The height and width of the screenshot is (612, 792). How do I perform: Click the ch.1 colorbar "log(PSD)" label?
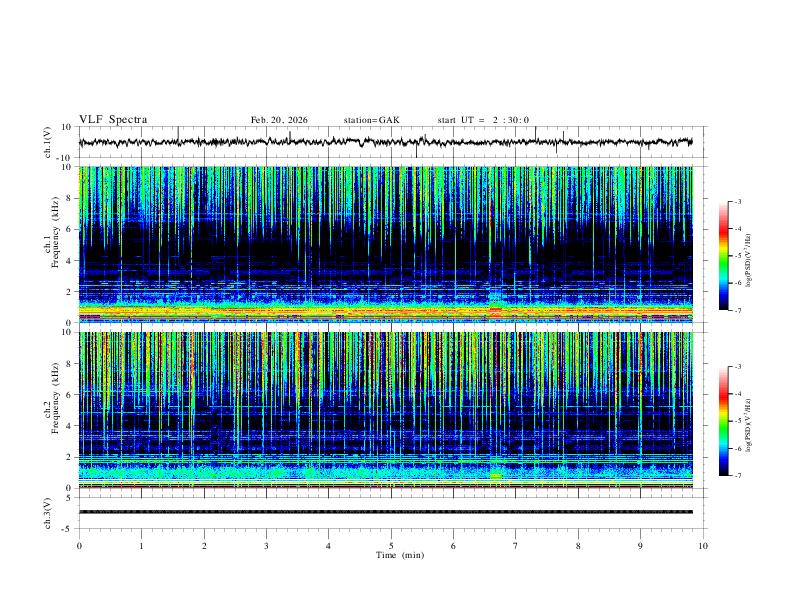[x=749, y=260]
